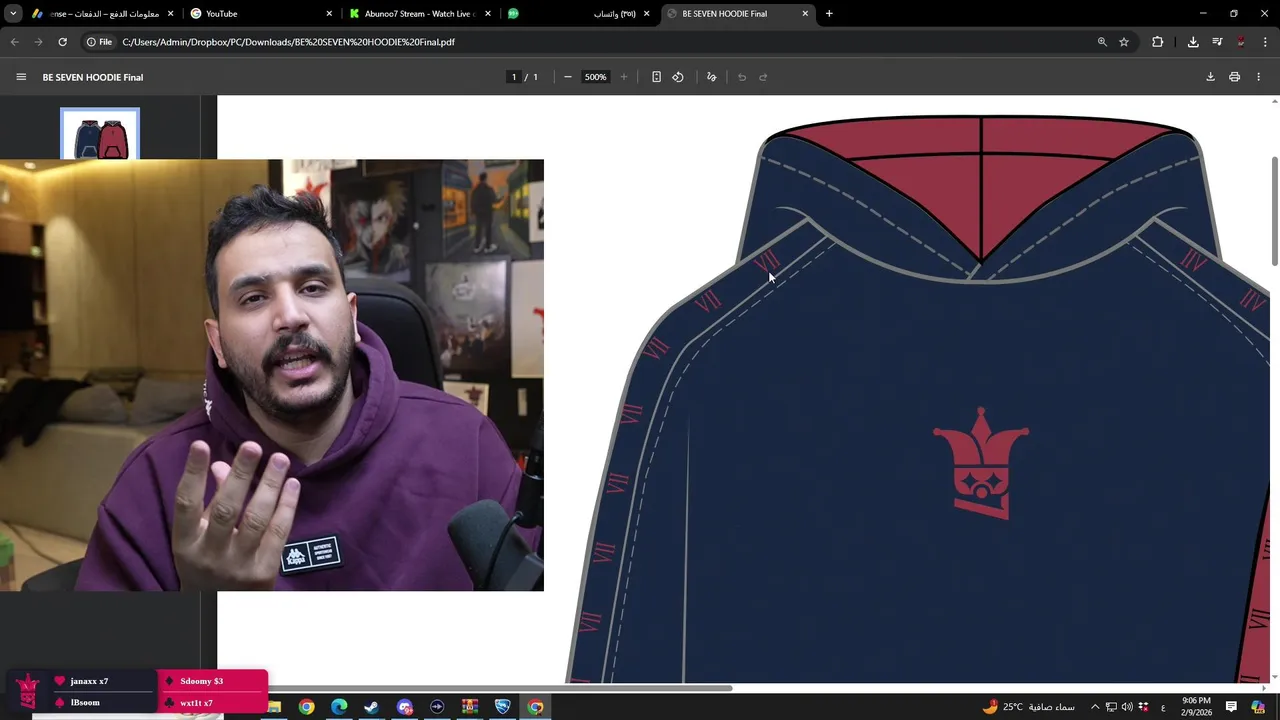Switch to Abunoo7 Stream Kick tab

(420, 14)
